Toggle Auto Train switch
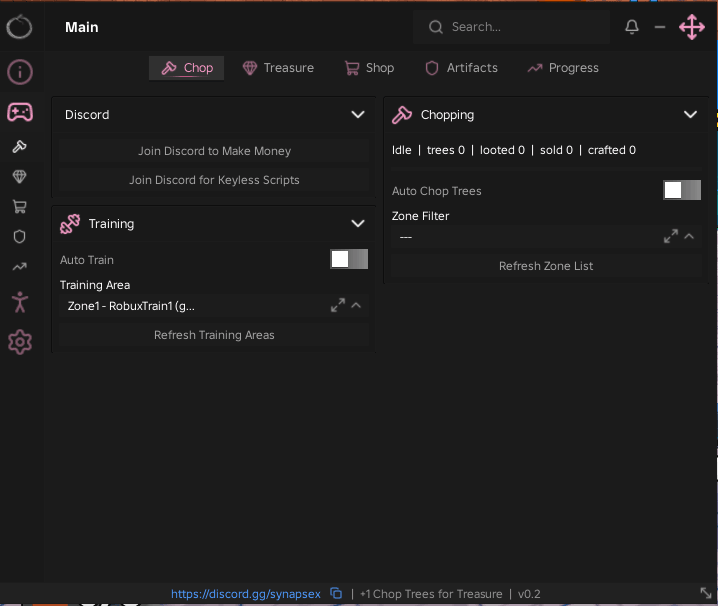 (349, 259)
